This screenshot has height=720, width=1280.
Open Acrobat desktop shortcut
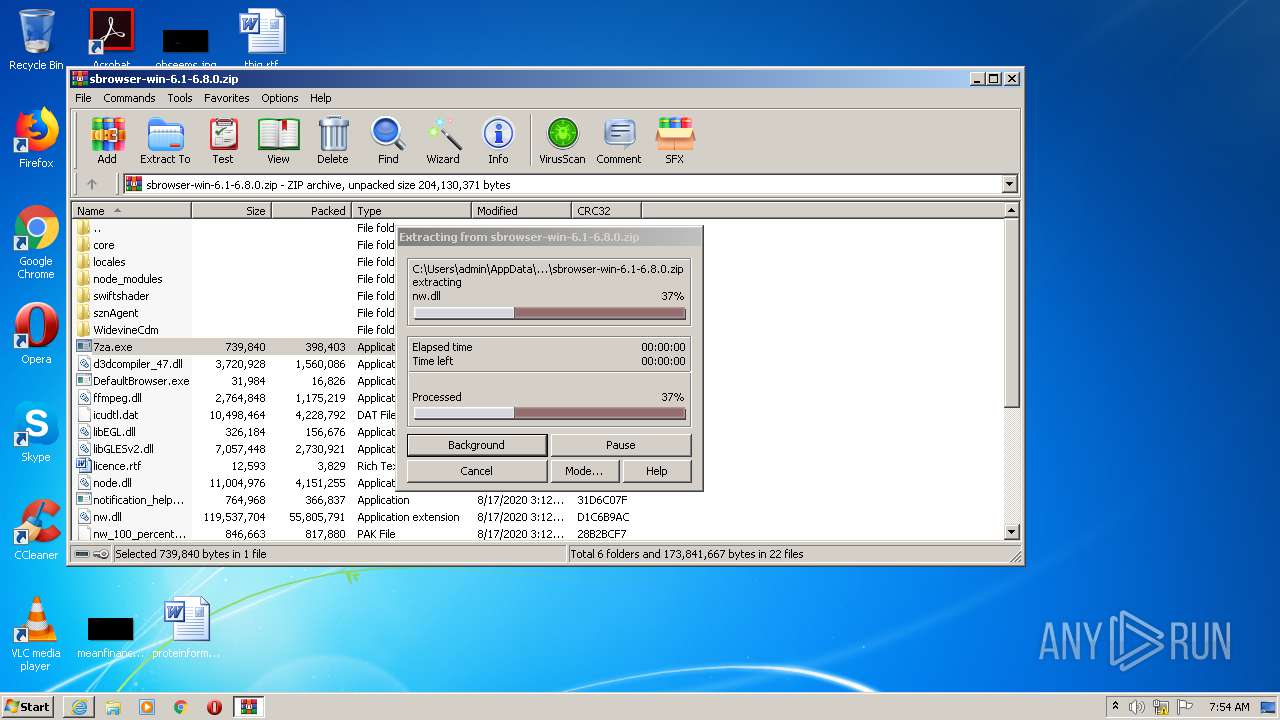[x=111, y=38]
